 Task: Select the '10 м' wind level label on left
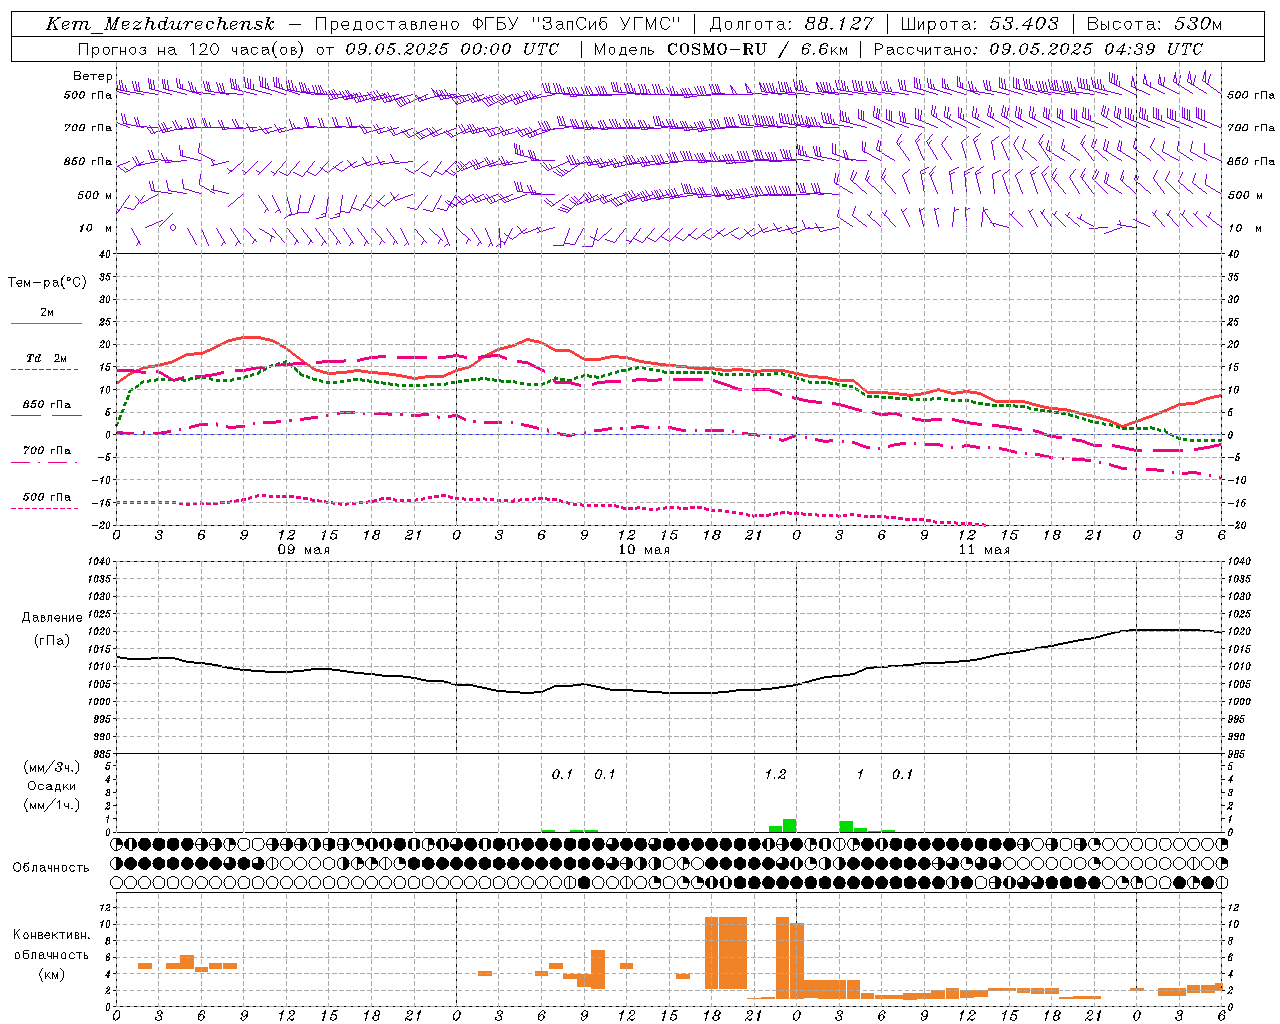point(95,228)
